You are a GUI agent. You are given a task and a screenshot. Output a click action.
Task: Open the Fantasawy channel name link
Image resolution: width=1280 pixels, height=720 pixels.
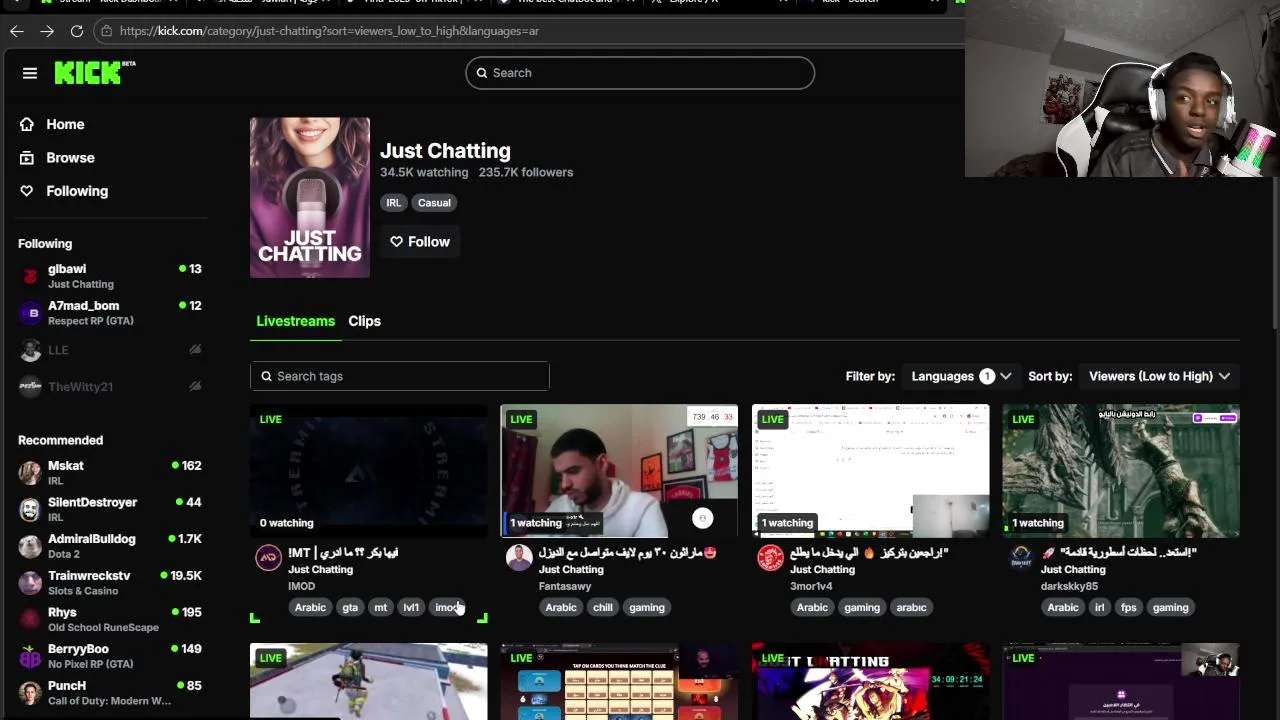point(565,586)
